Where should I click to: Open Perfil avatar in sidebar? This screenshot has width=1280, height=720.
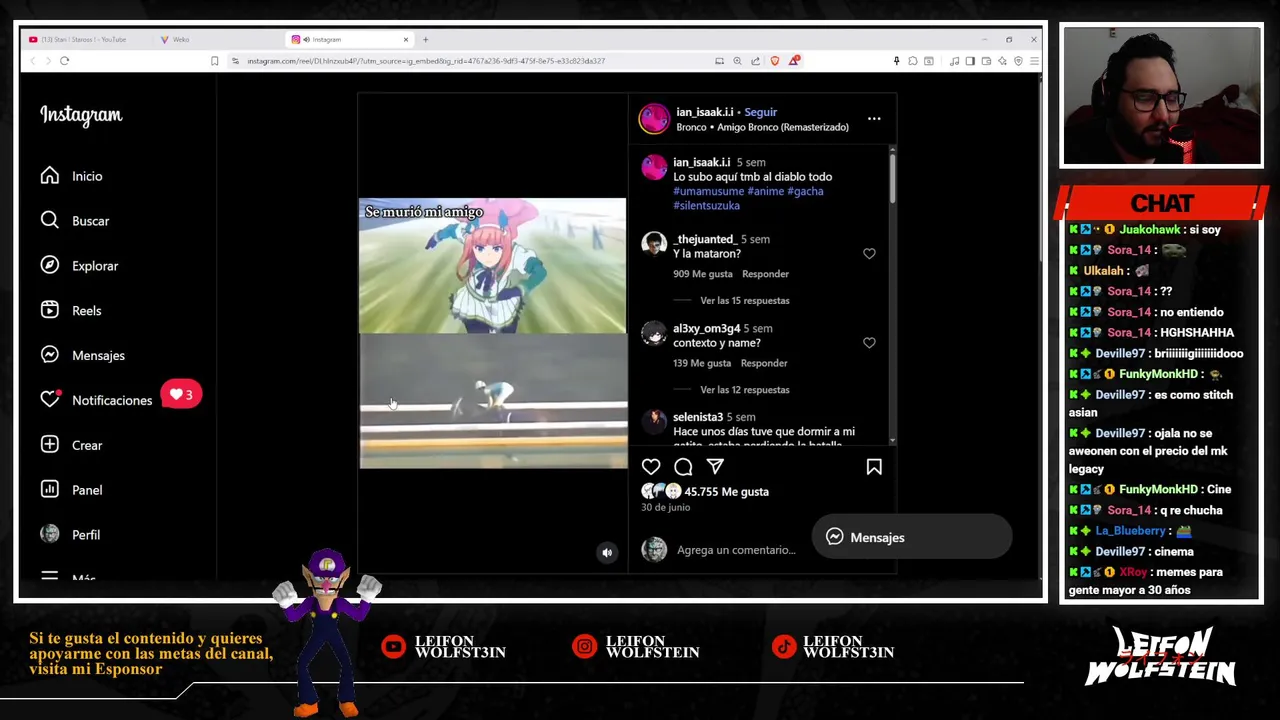[x=50, y=535]
